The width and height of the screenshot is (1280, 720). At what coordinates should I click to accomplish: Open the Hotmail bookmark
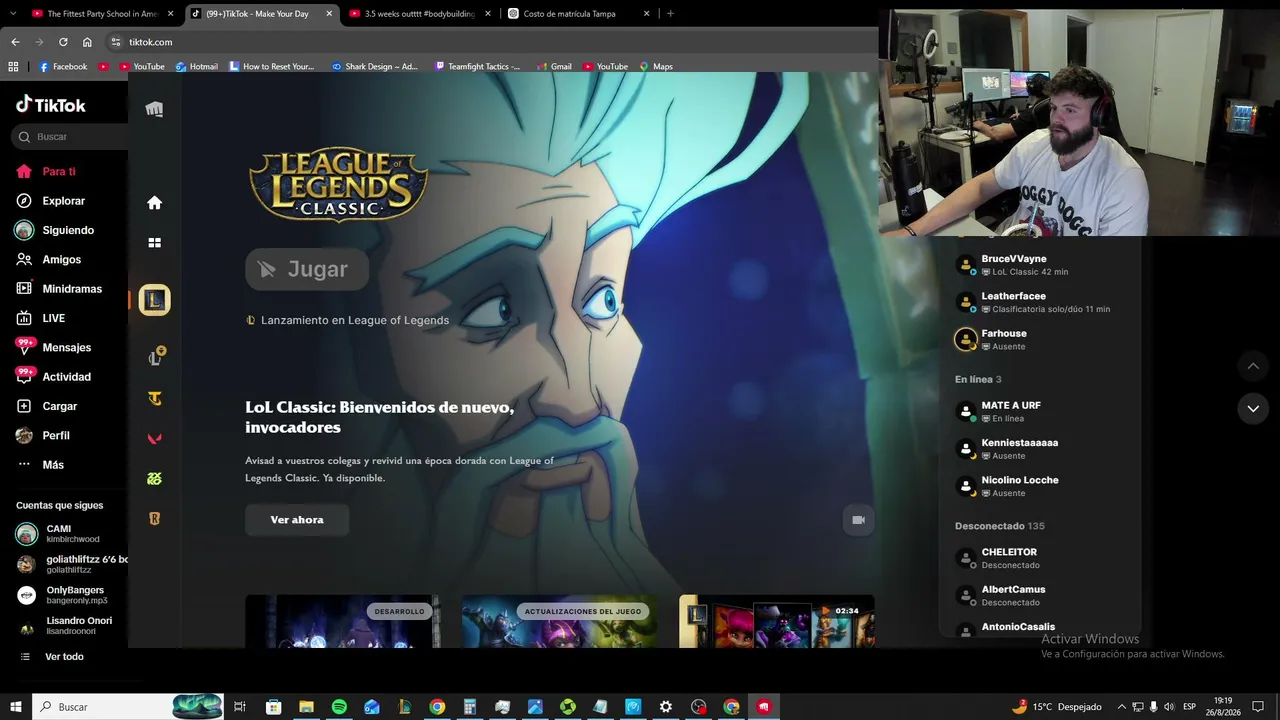[x=197, y=67]
